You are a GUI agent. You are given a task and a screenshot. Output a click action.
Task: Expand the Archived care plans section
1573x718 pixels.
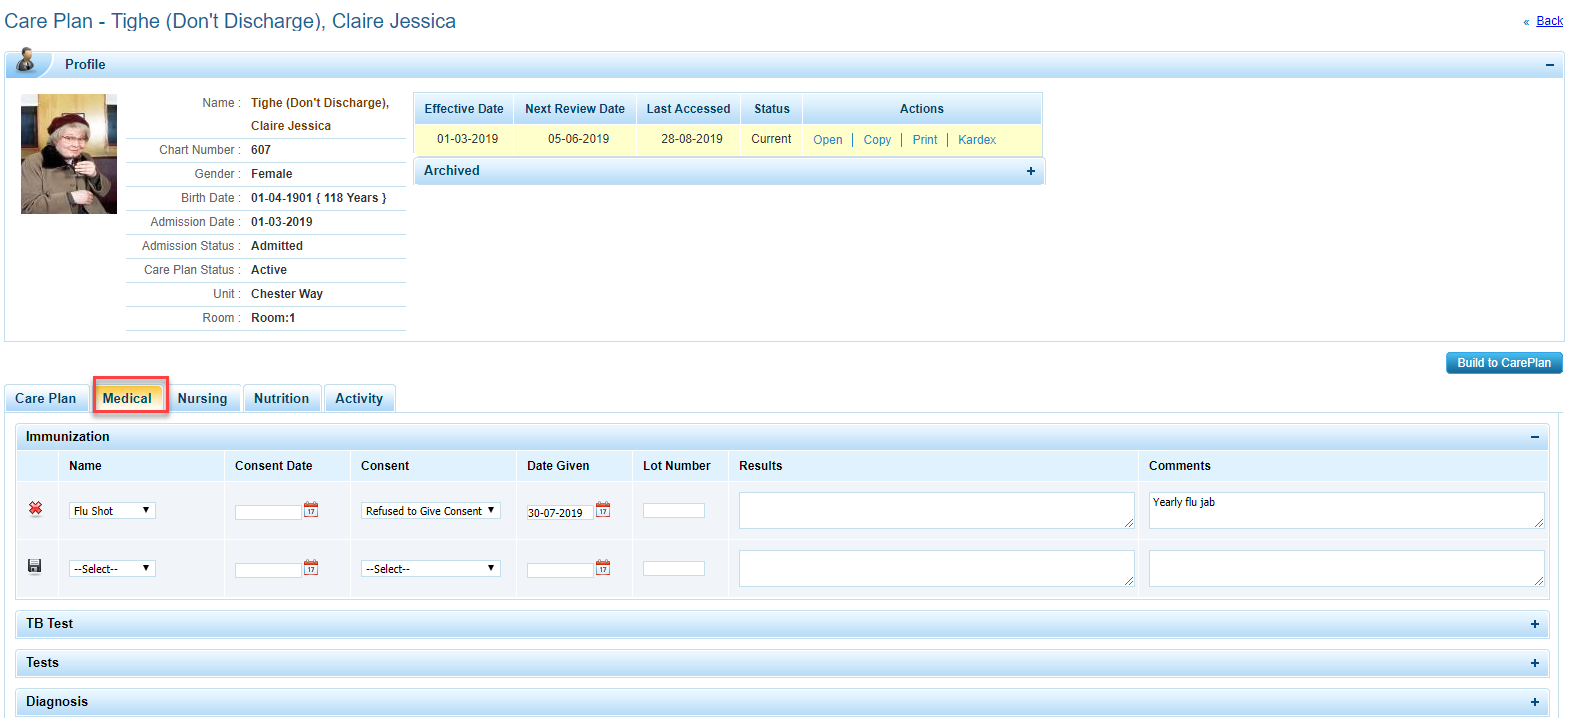click(x=1030, y=171)
